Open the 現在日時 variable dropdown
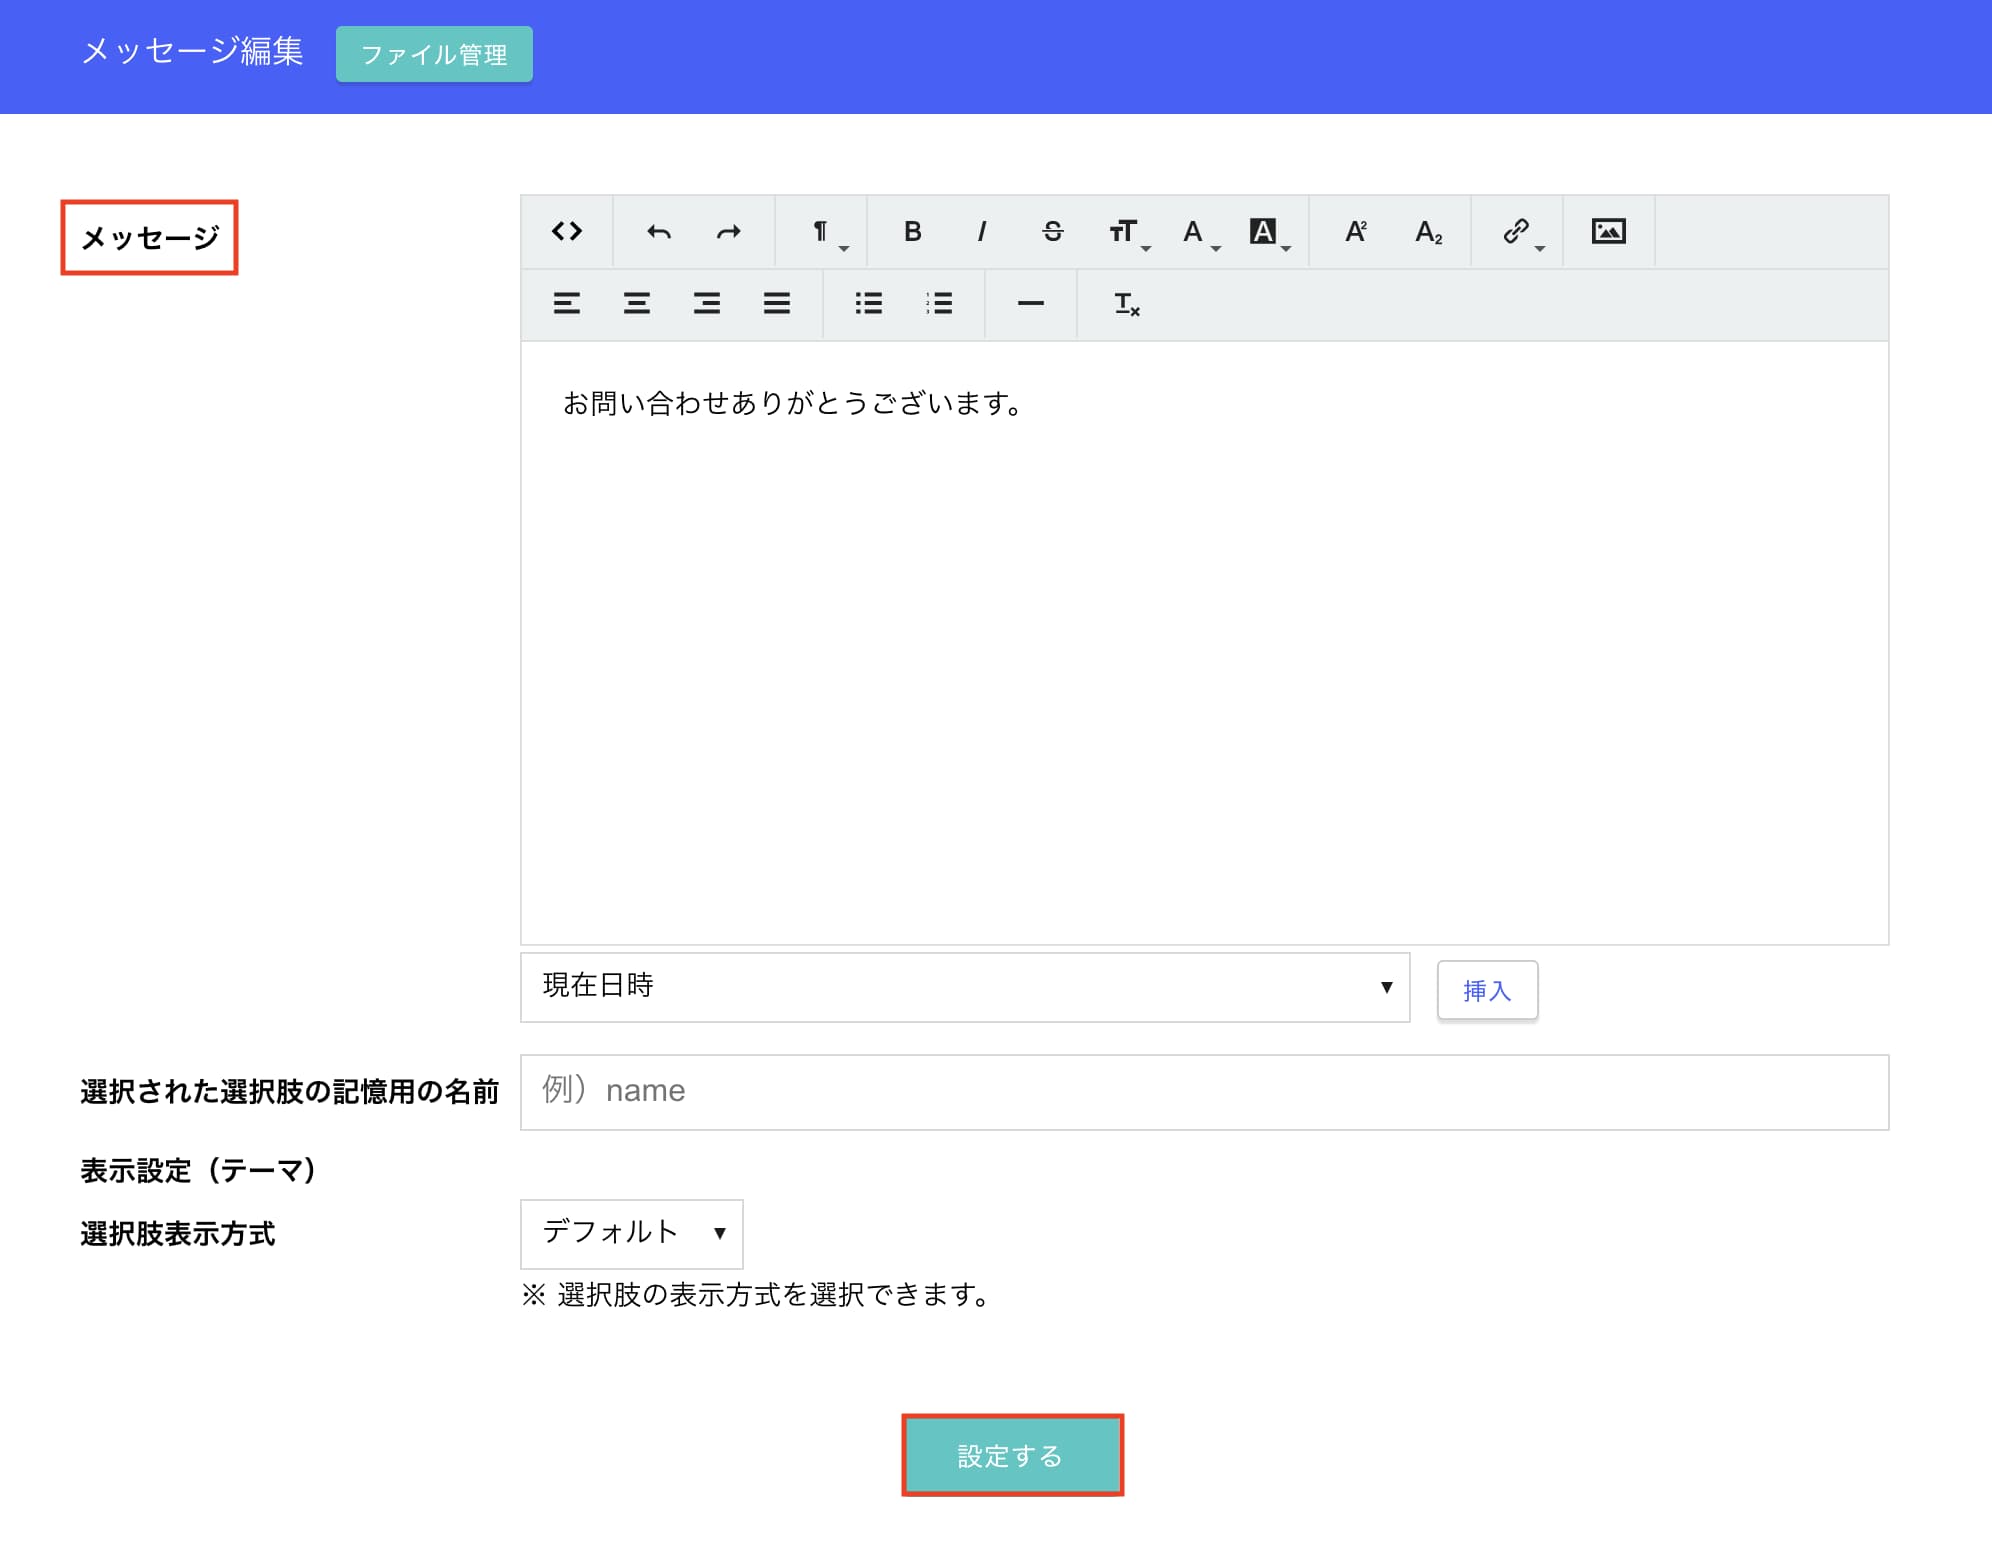The height and width of the screenshot is (1564, 1992). click(x=965, y=987)
